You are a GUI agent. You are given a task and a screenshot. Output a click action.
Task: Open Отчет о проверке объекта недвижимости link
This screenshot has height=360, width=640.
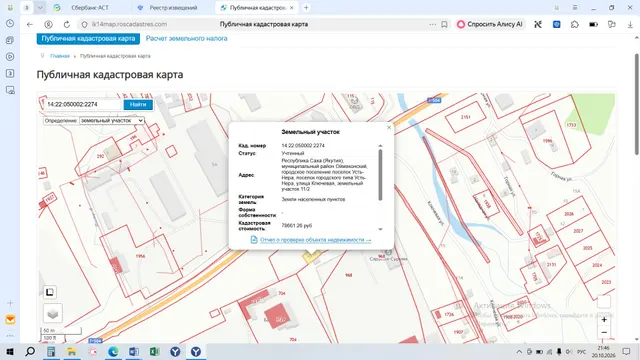pyautogui.click(x=316, y=240)
